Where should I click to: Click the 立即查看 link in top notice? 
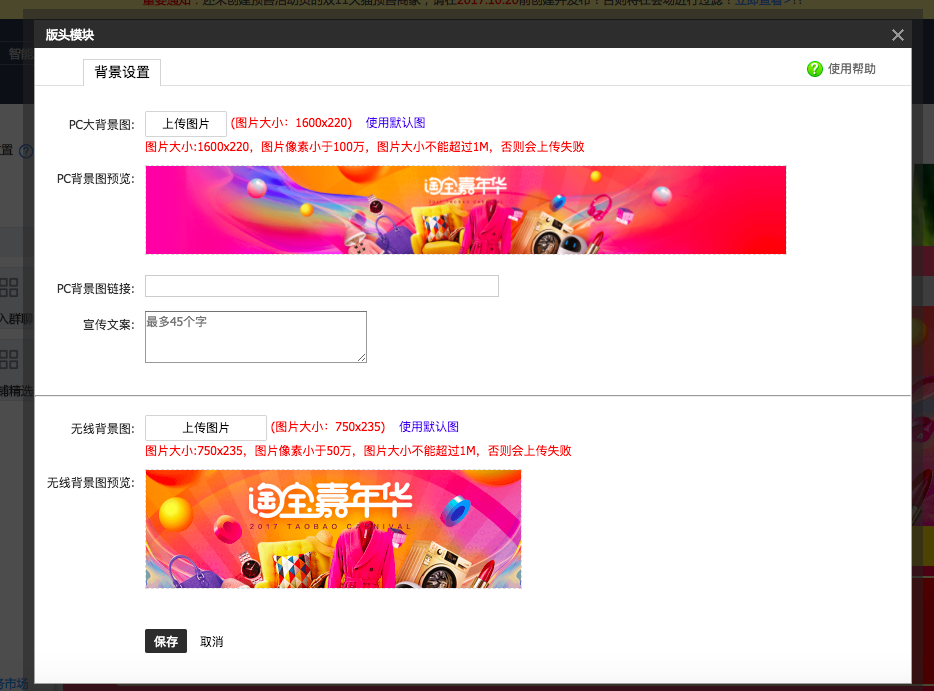coord(761,2)
